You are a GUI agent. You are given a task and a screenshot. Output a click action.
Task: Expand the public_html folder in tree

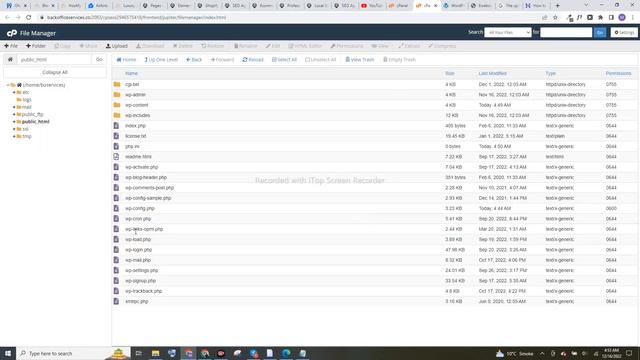tap(14, 122)
